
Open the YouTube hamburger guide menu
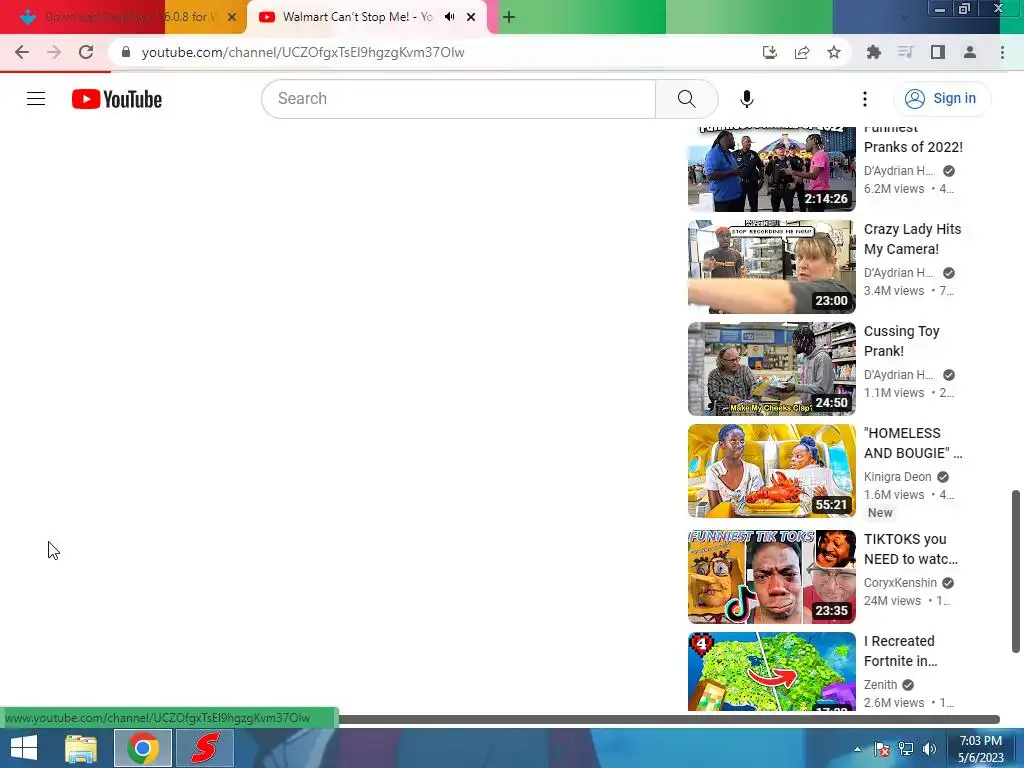(36, 99)
